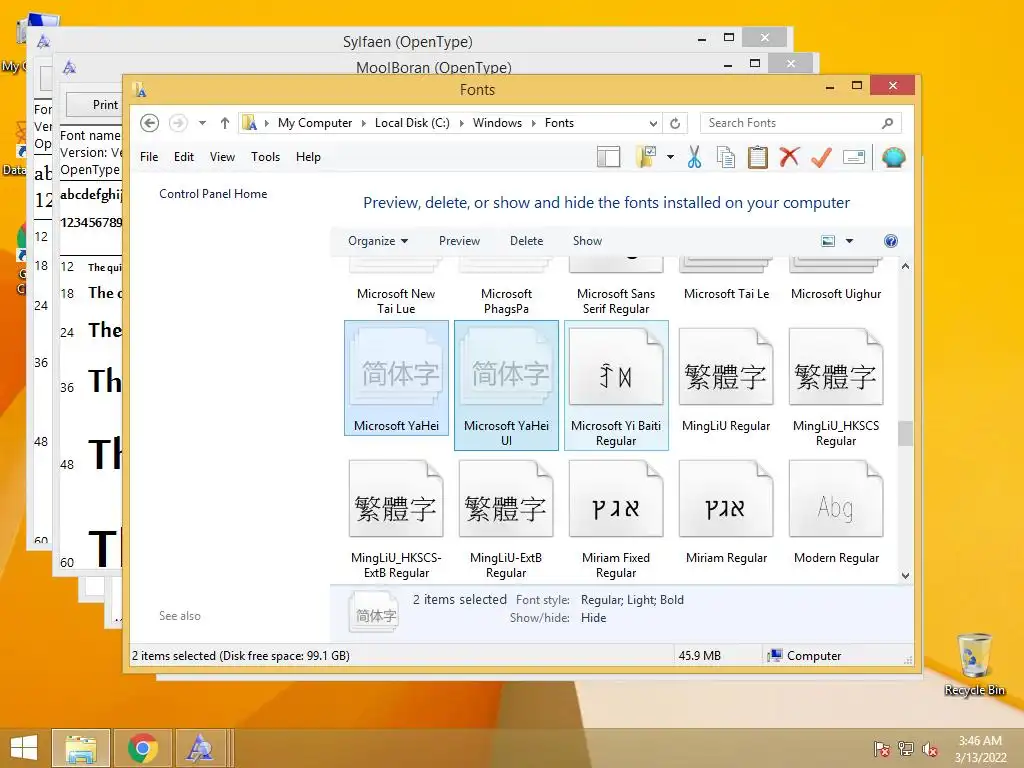Click My Computer in address path
This screenshot has width=1024, height=768.
315,123
